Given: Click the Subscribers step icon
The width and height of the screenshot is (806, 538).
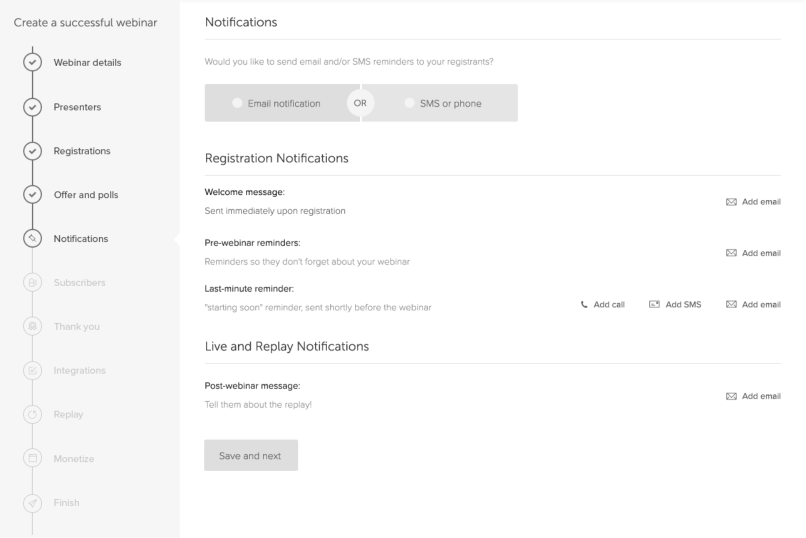Looking at the screenshot, I should [32, 282].
